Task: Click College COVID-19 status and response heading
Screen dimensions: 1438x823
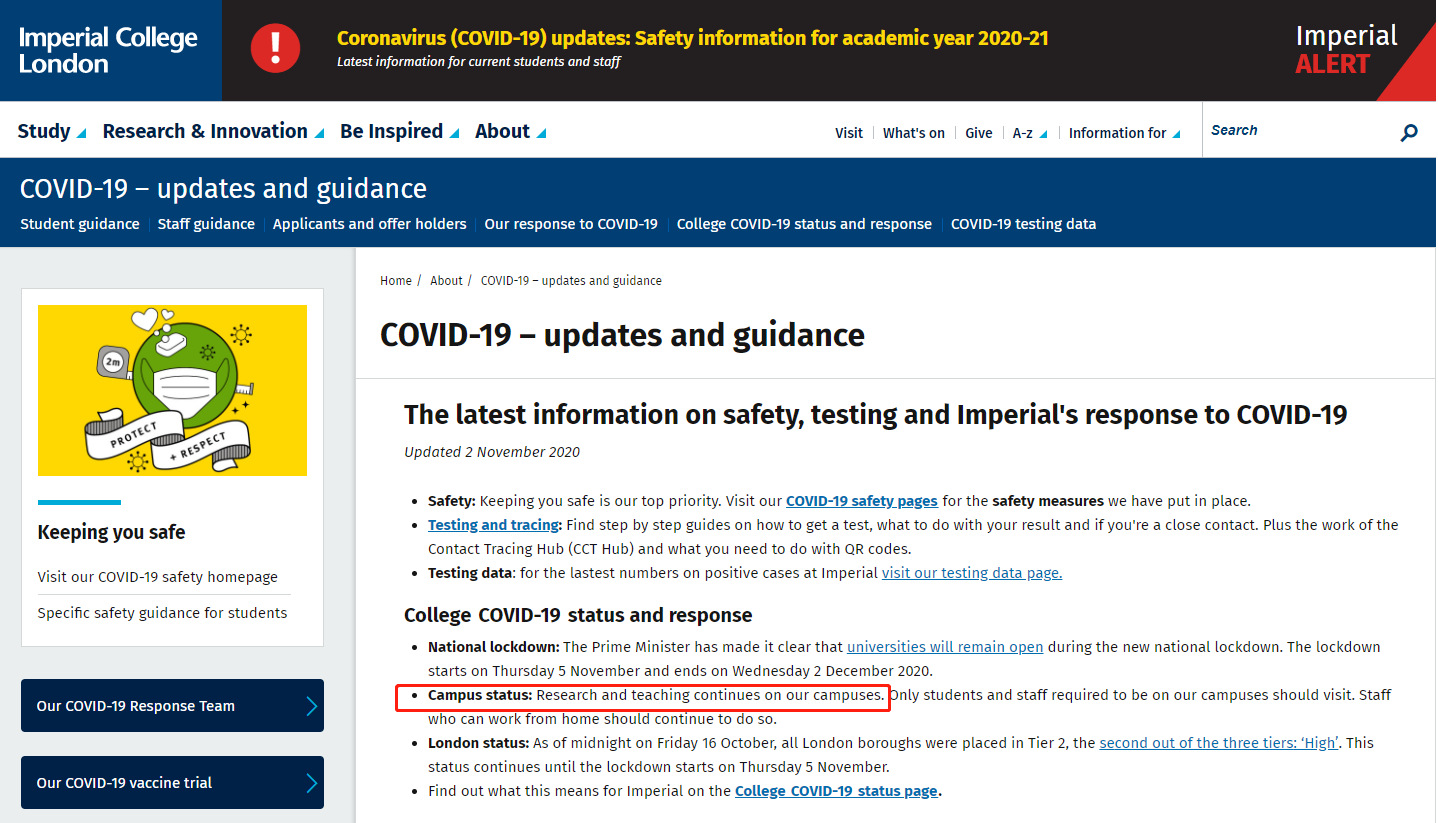Action: tap(578, 615)
